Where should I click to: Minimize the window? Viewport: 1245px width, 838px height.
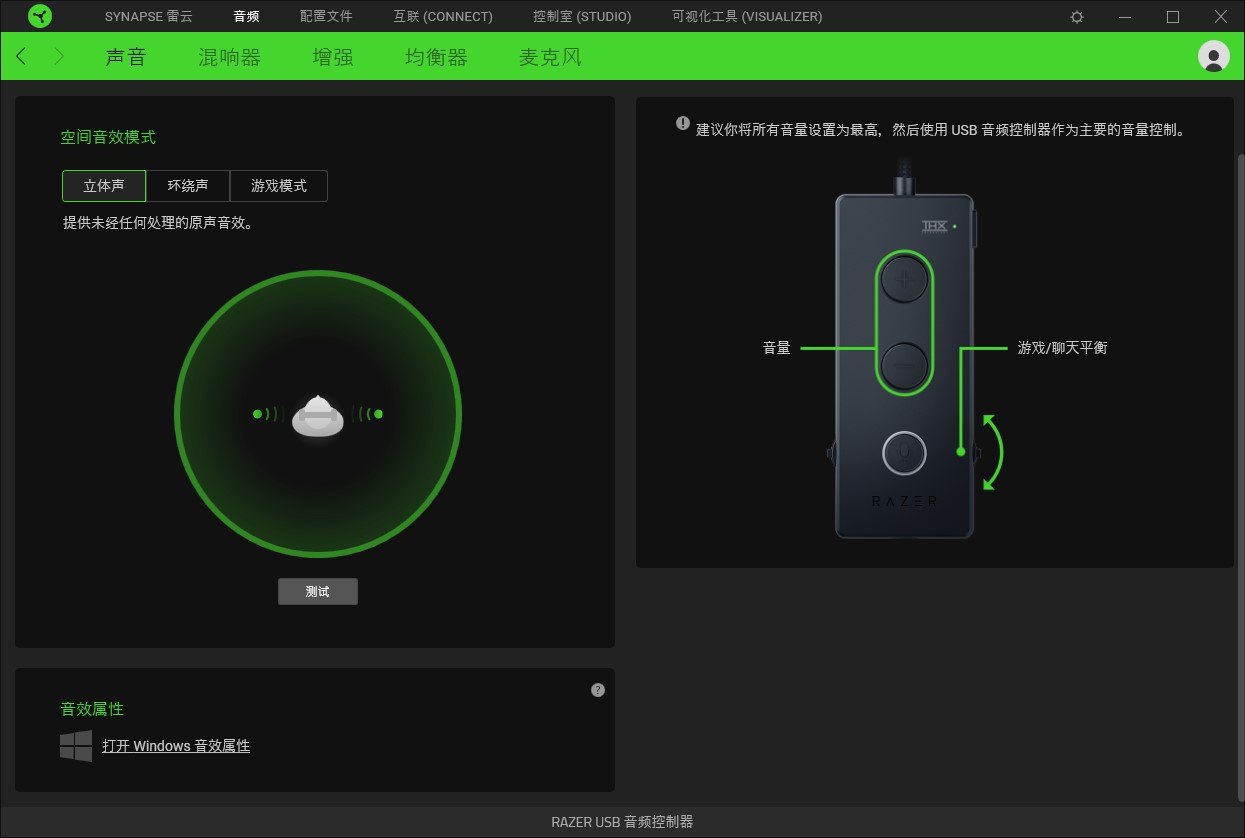1125,17
